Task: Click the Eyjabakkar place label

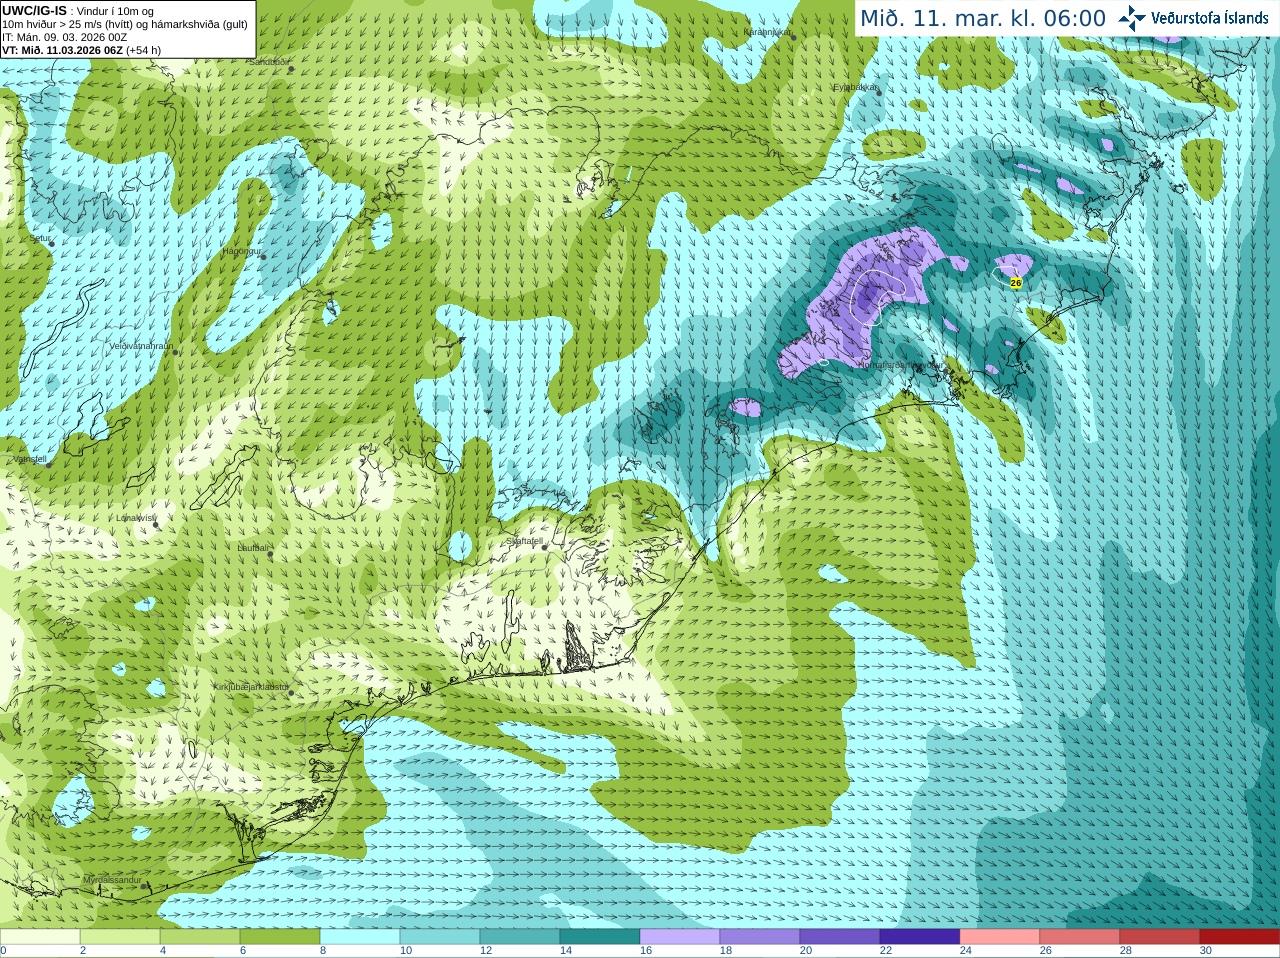Action: [x=856, y=87]
